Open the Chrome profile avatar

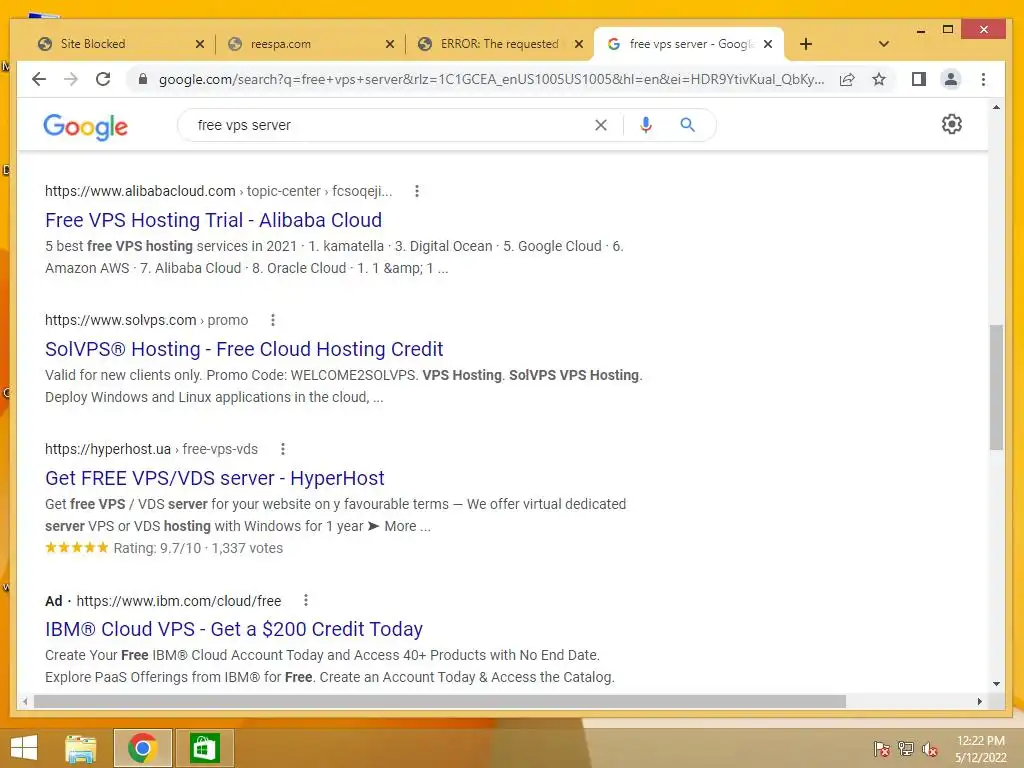(951, 80)
